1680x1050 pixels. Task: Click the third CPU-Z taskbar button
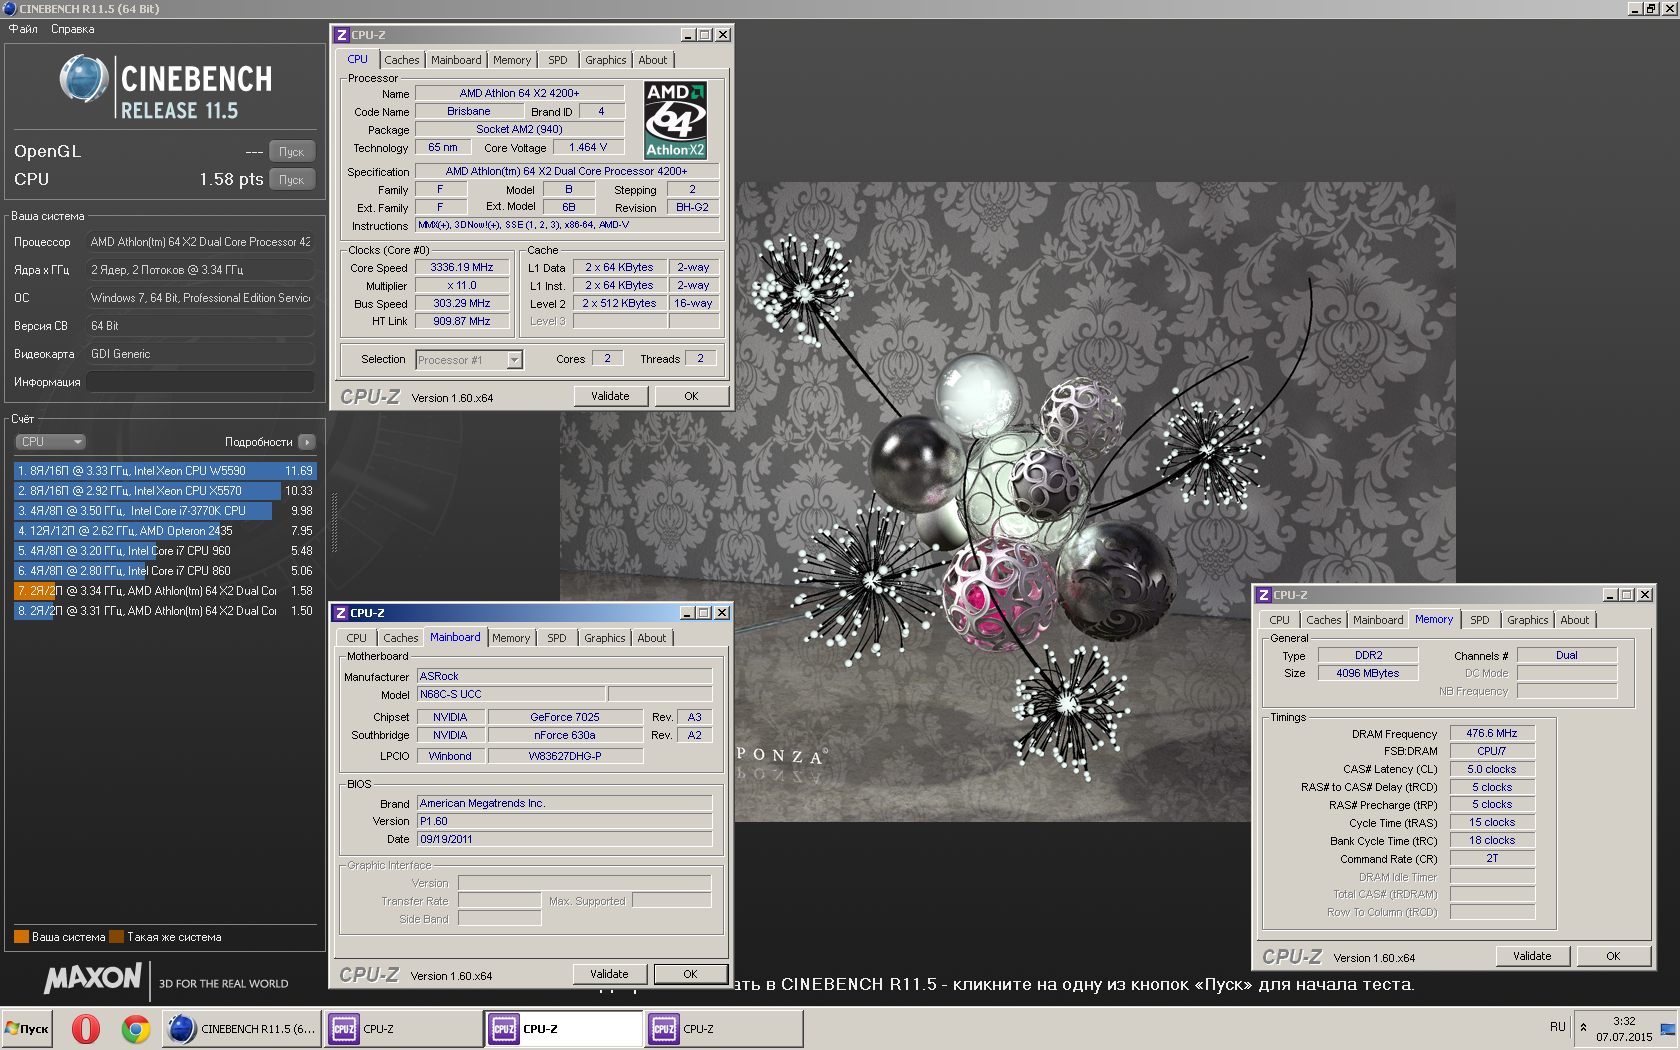[723, 1028]
